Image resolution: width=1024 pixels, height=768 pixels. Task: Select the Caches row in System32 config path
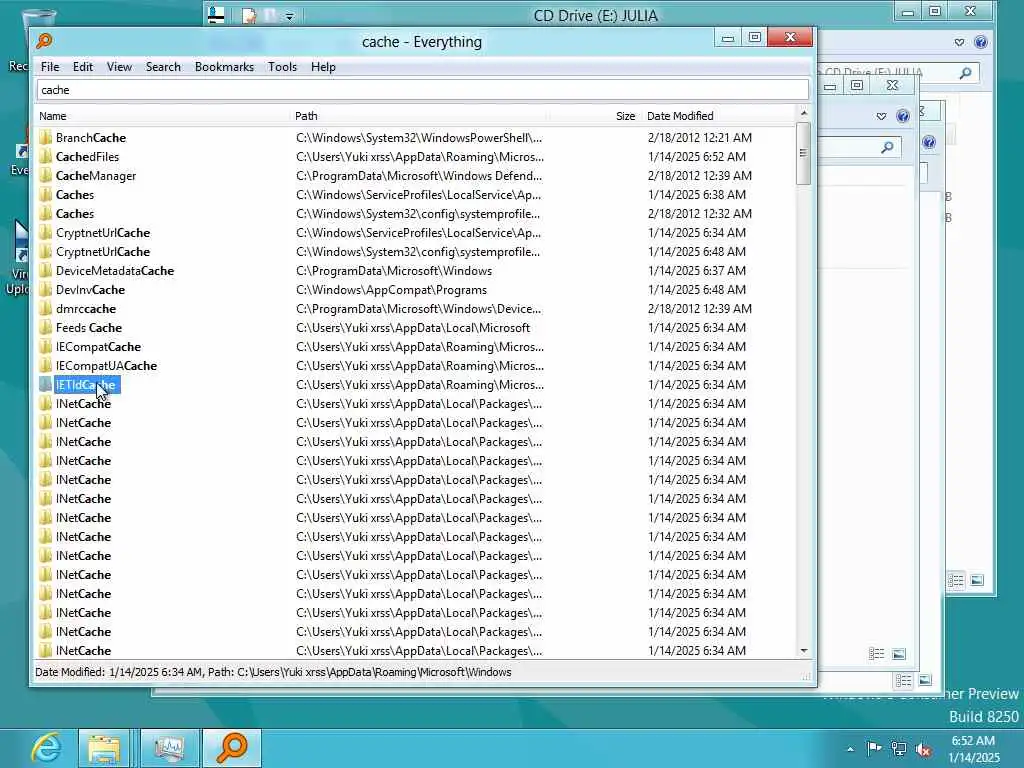[x=415, y=214]
